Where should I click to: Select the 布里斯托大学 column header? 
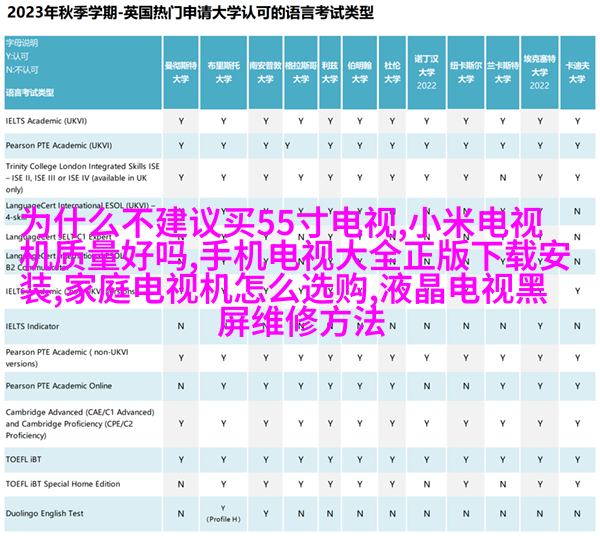(223, 72)
